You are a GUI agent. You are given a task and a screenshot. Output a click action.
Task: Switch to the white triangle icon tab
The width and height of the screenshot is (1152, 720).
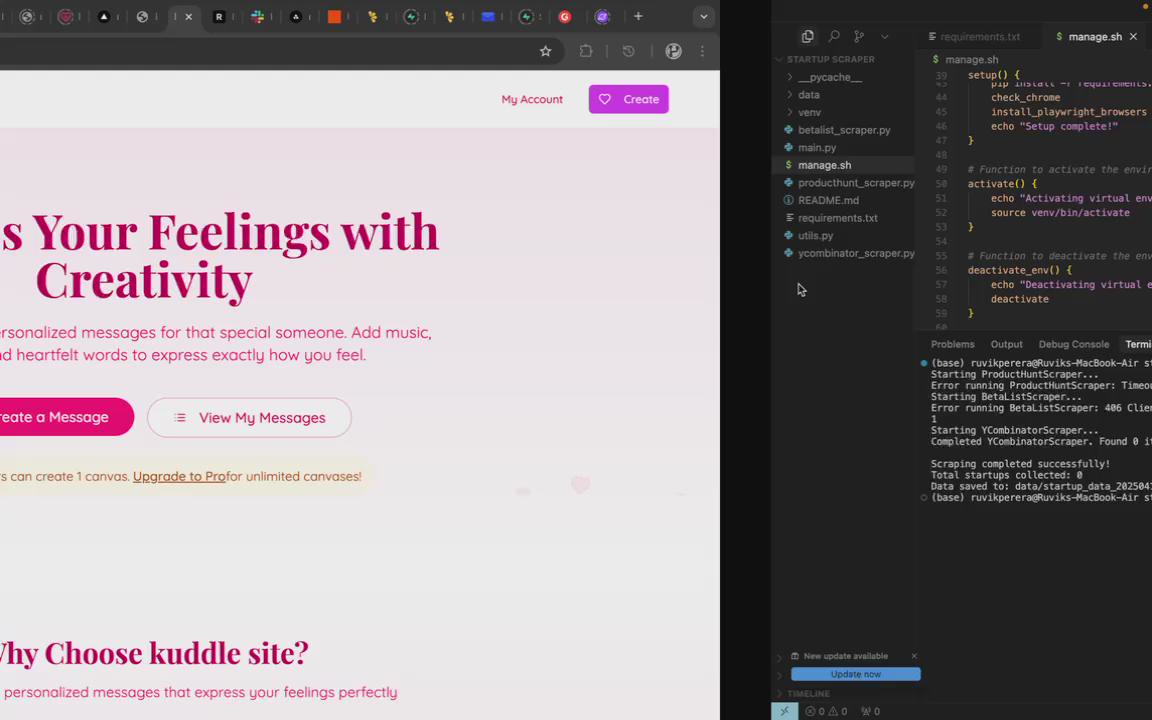[x=104, y=16]
